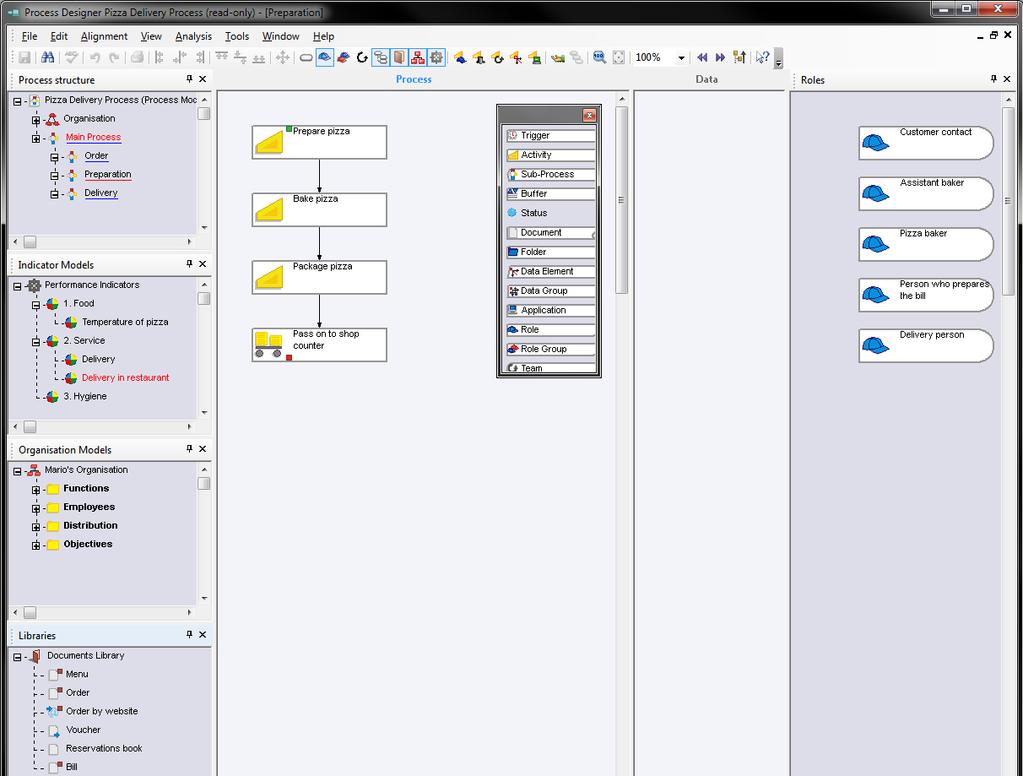
Task: Pick the Folder element from the palette
Action: pyautogui.click(x=551, y=252)
